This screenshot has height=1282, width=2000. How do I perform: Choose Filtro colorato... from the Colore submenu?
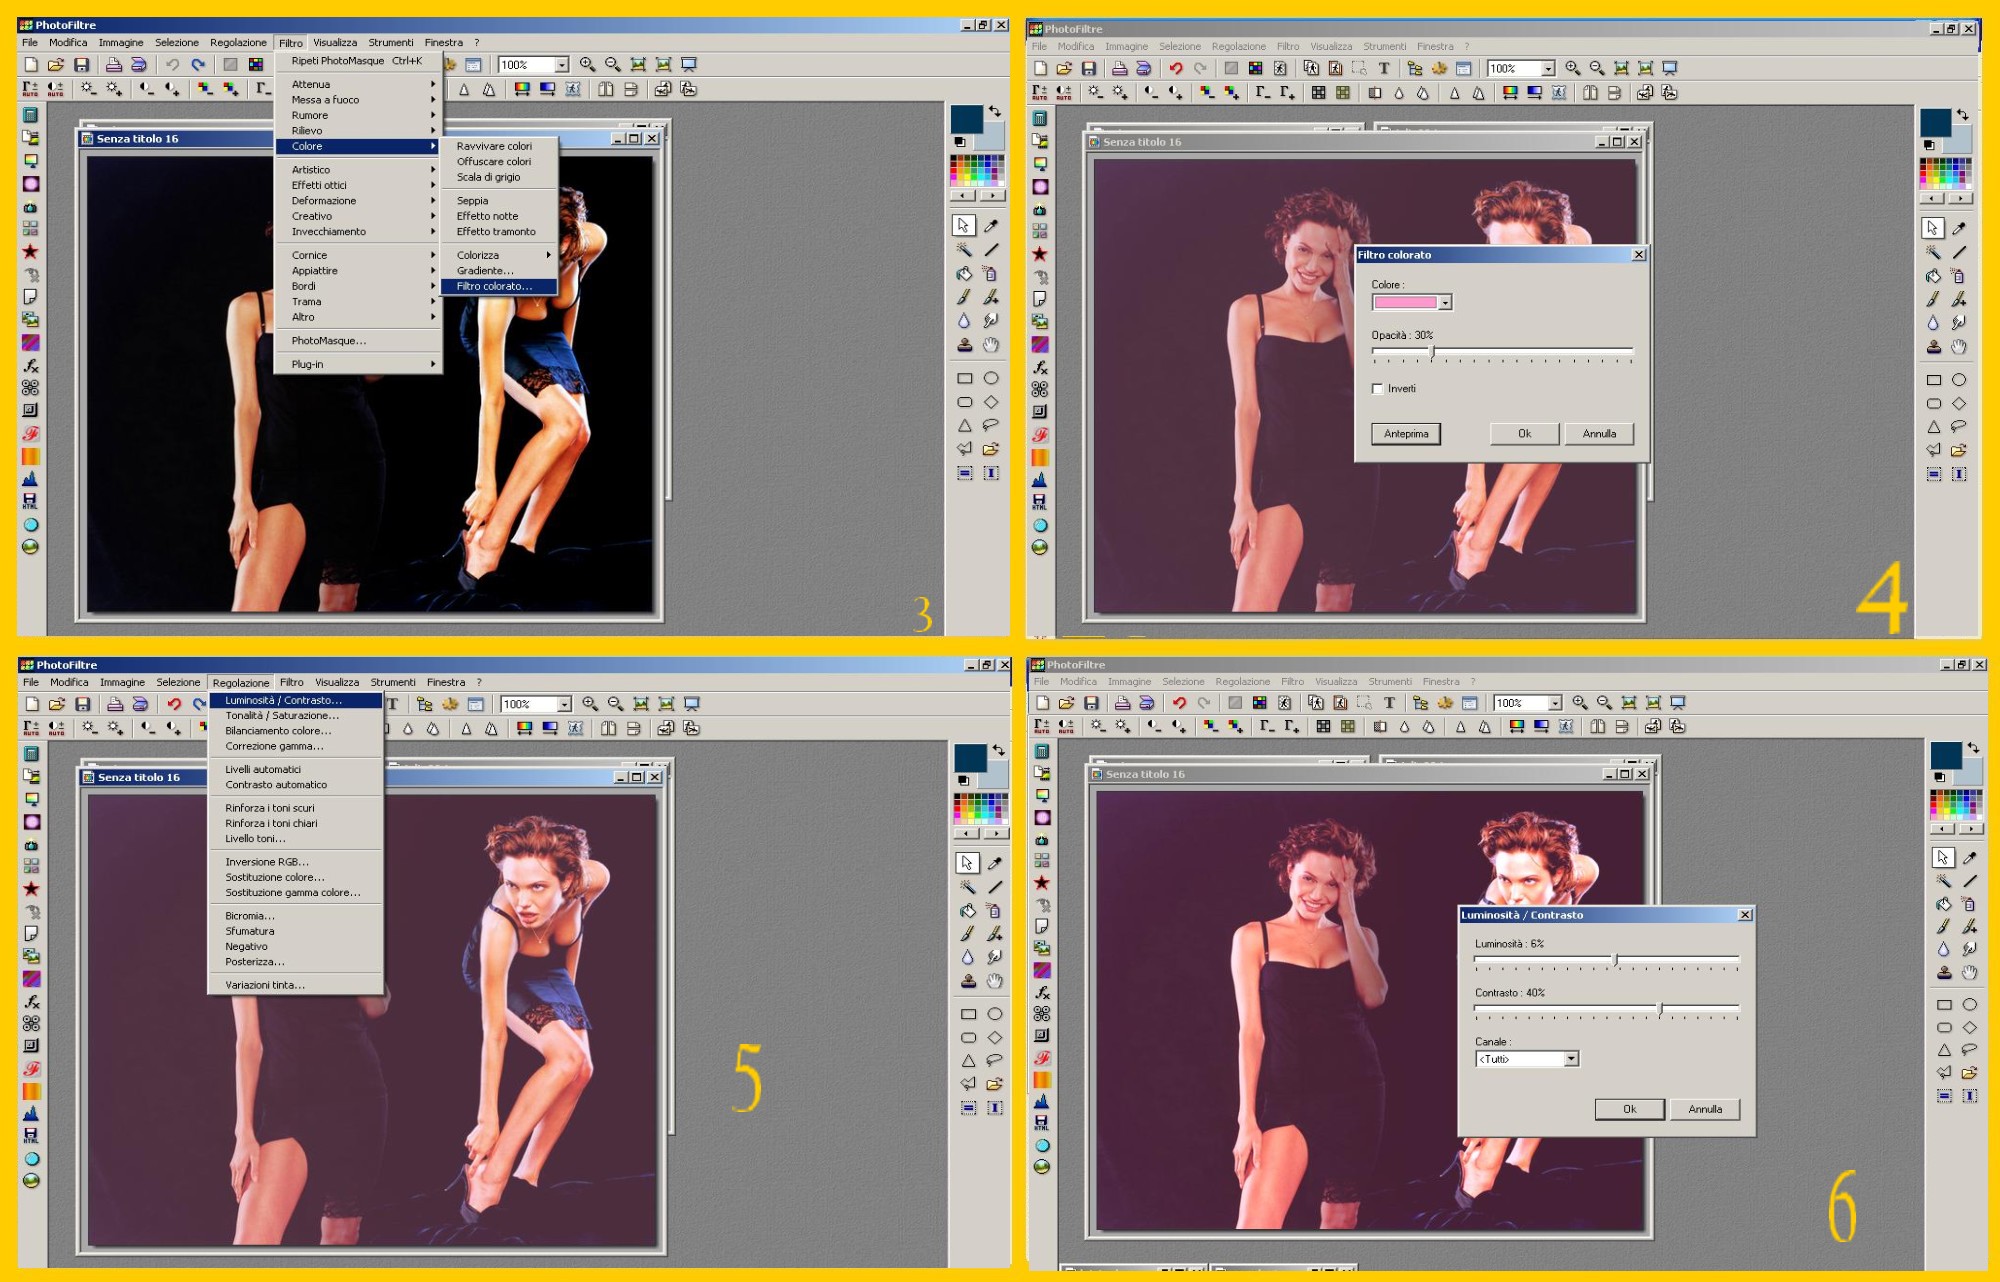[x=494, y=287]
